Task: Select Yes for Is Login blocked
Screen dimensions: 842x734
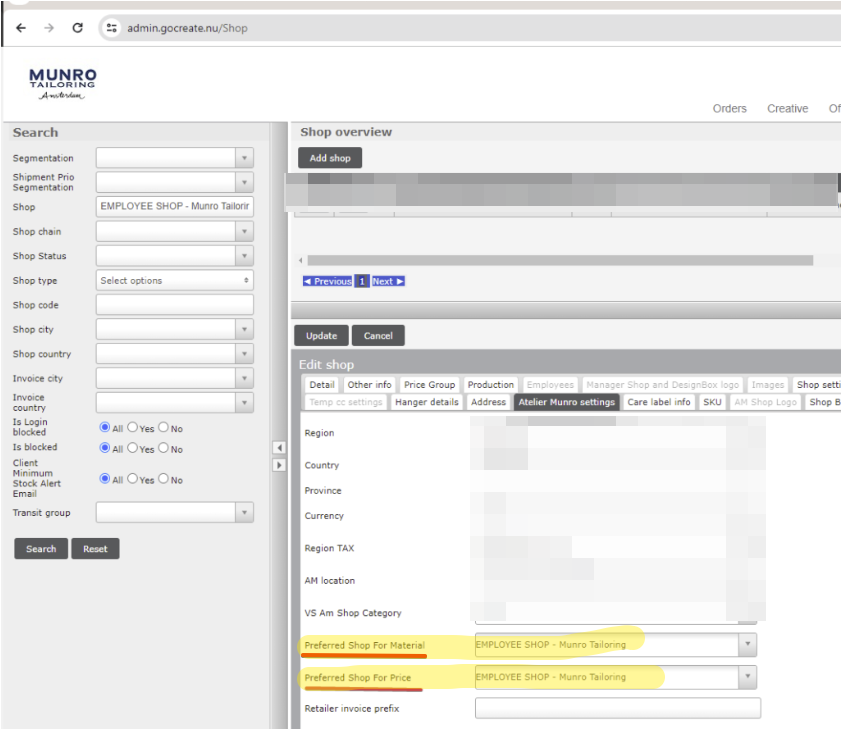Action: [133, 428]
